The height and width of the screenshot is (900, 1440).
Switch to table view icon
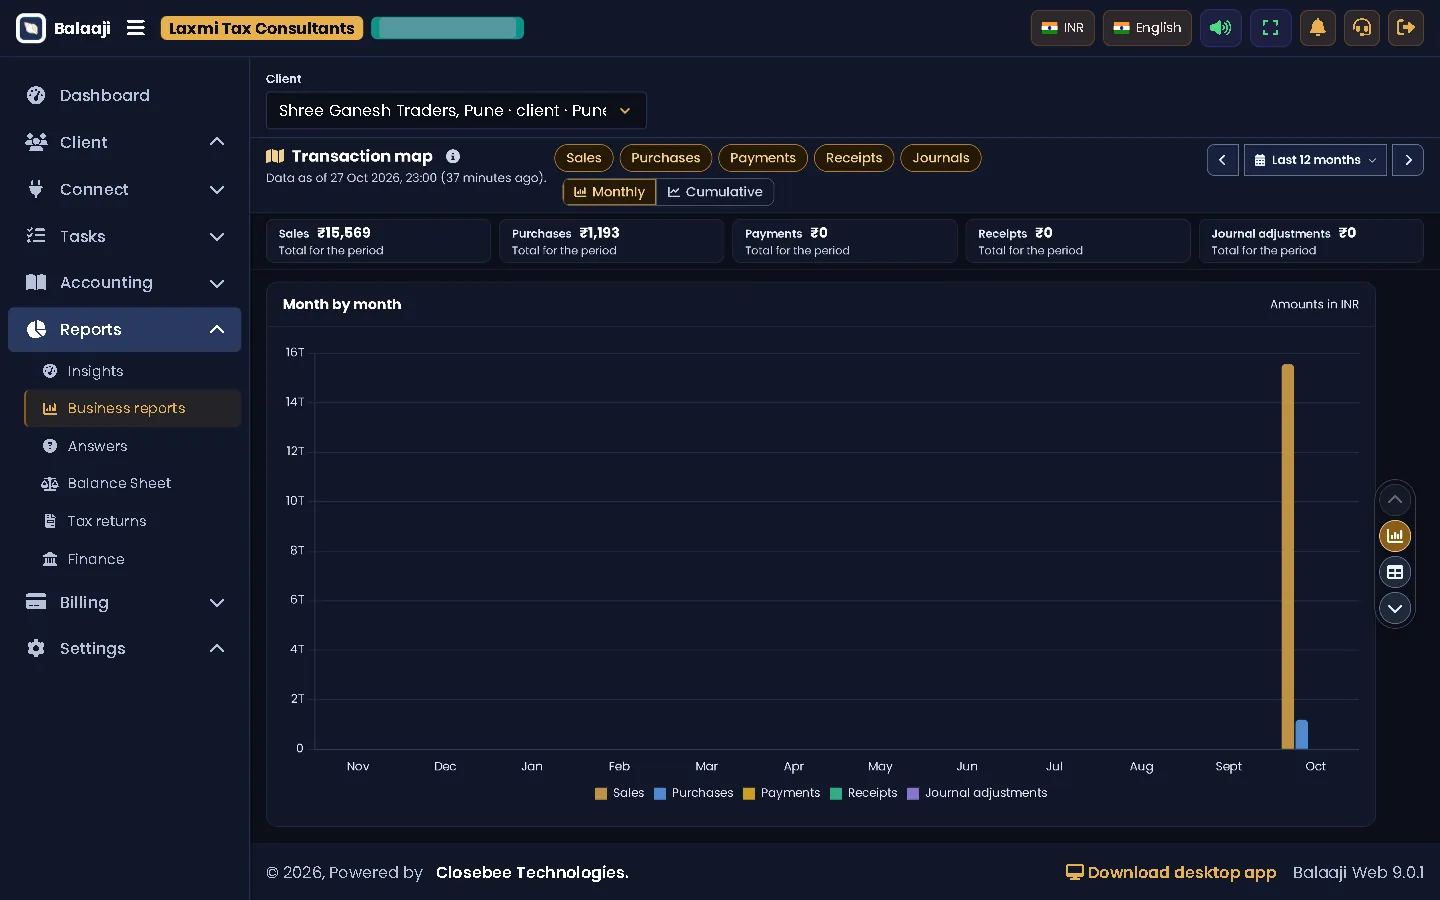[1395, 572]
